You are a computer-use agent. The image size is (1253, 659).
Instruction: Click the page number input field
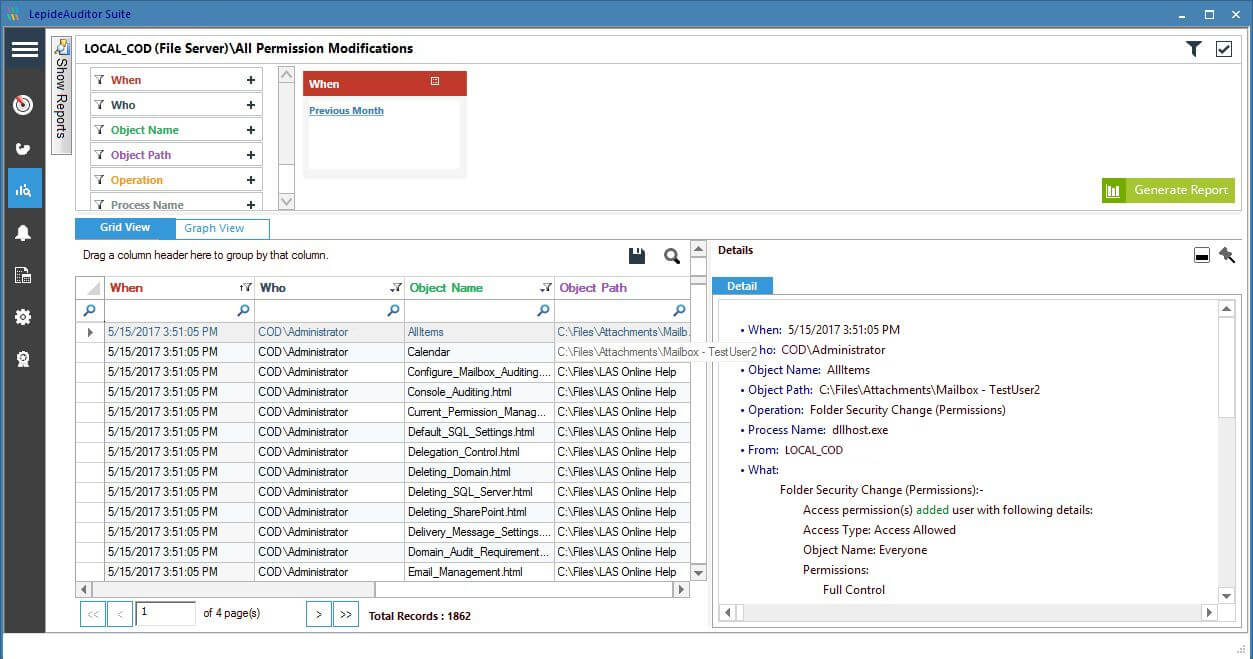click(165, 614)
